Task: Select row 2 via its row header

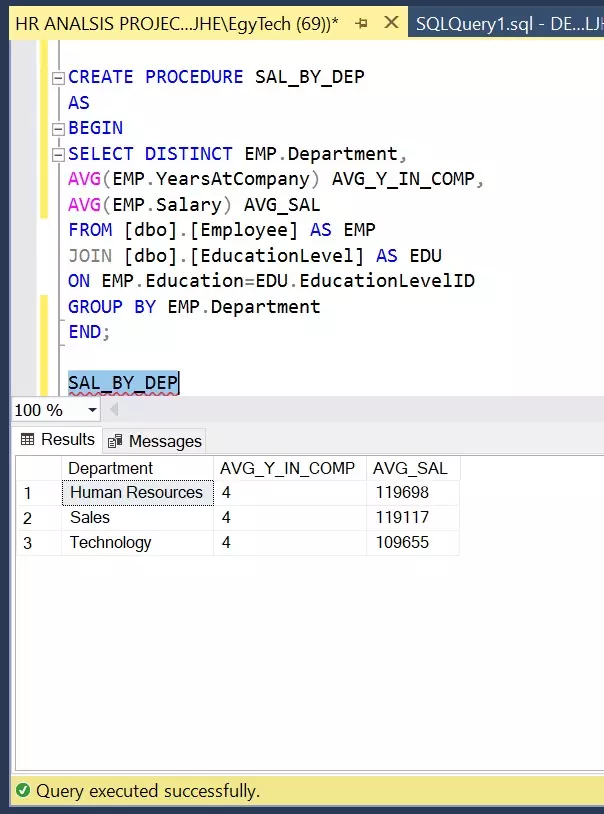Action: point(28,518)
